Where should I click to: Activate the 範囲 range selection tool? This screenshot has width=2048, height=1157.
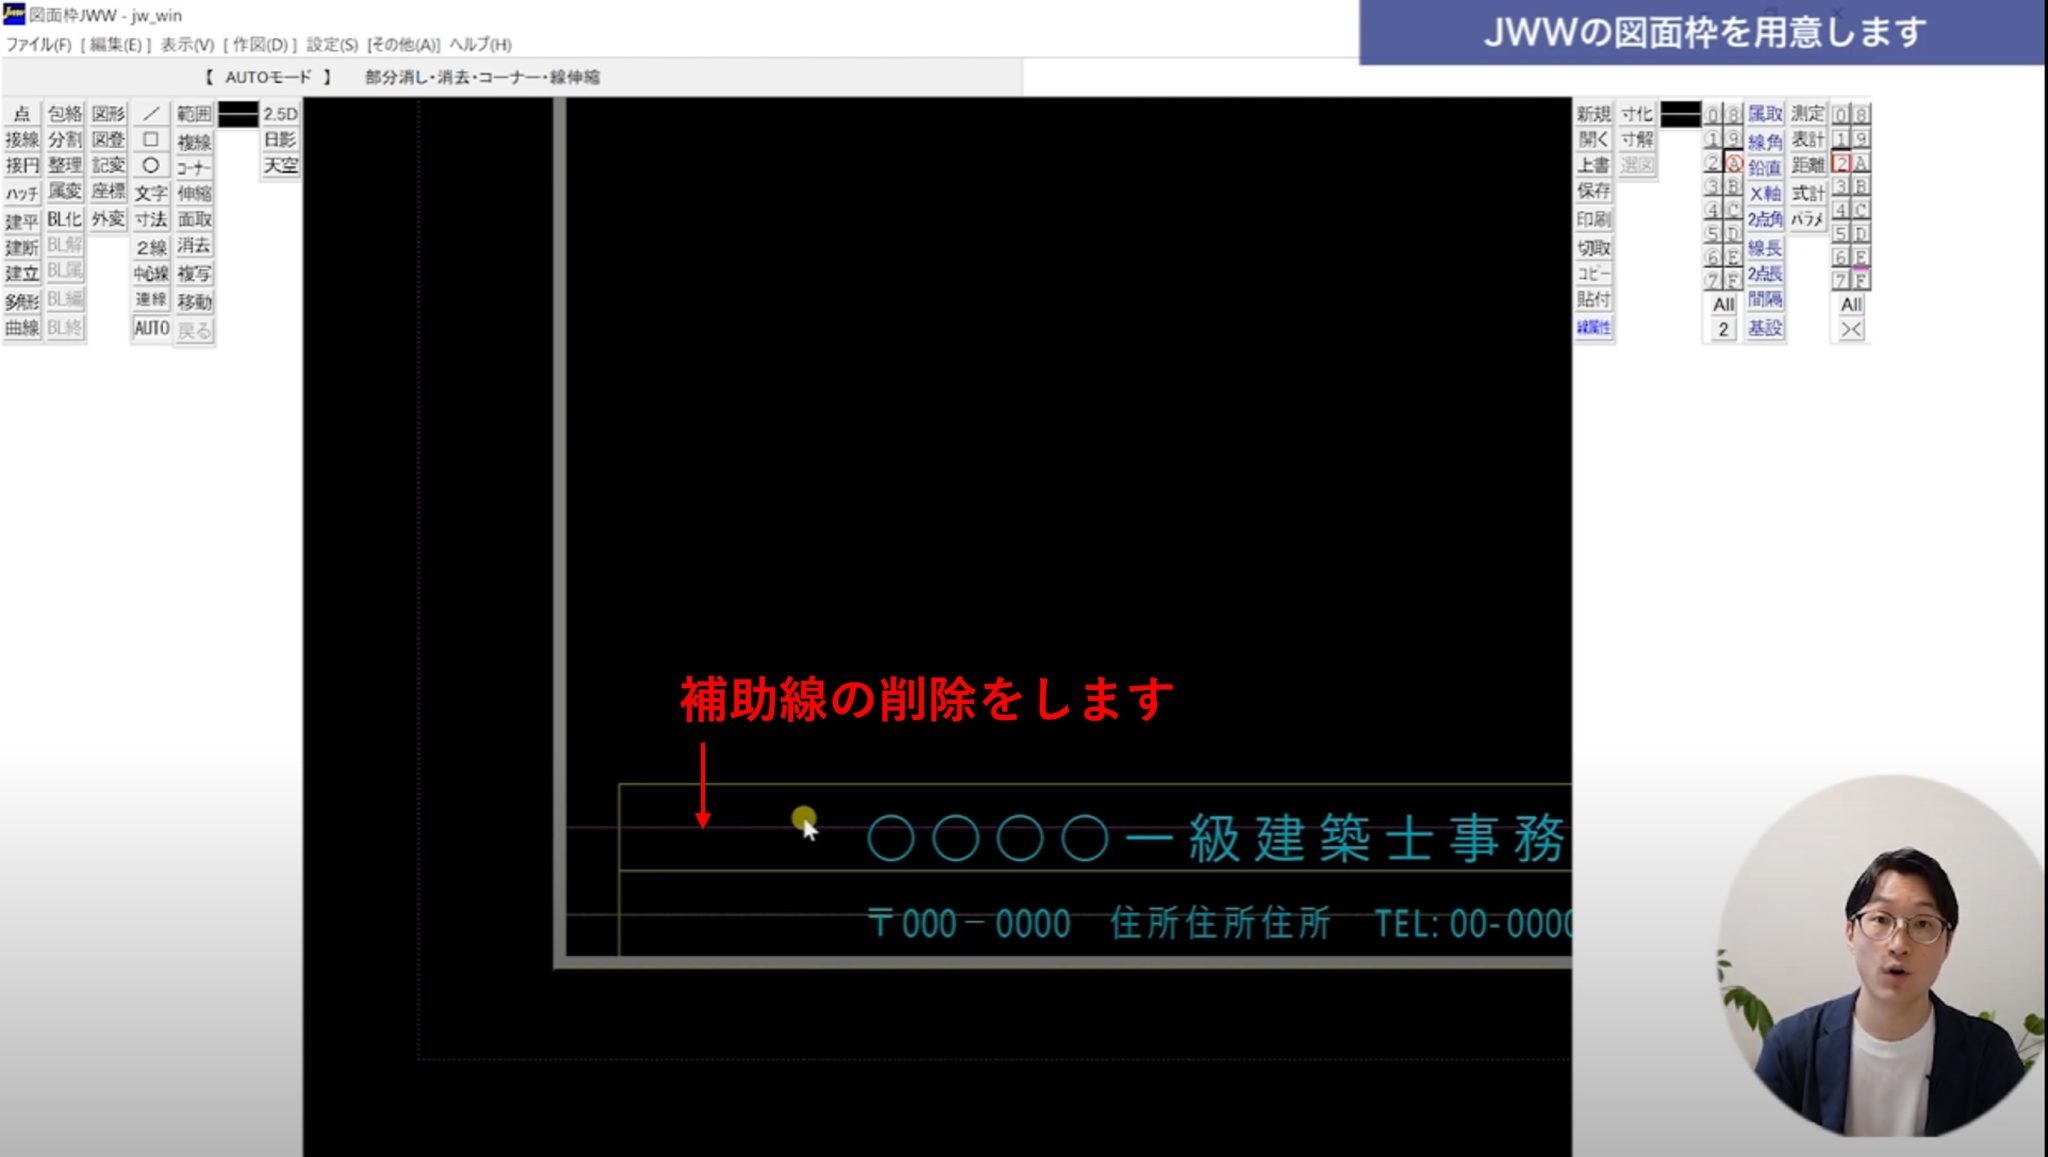pos(196,114)
